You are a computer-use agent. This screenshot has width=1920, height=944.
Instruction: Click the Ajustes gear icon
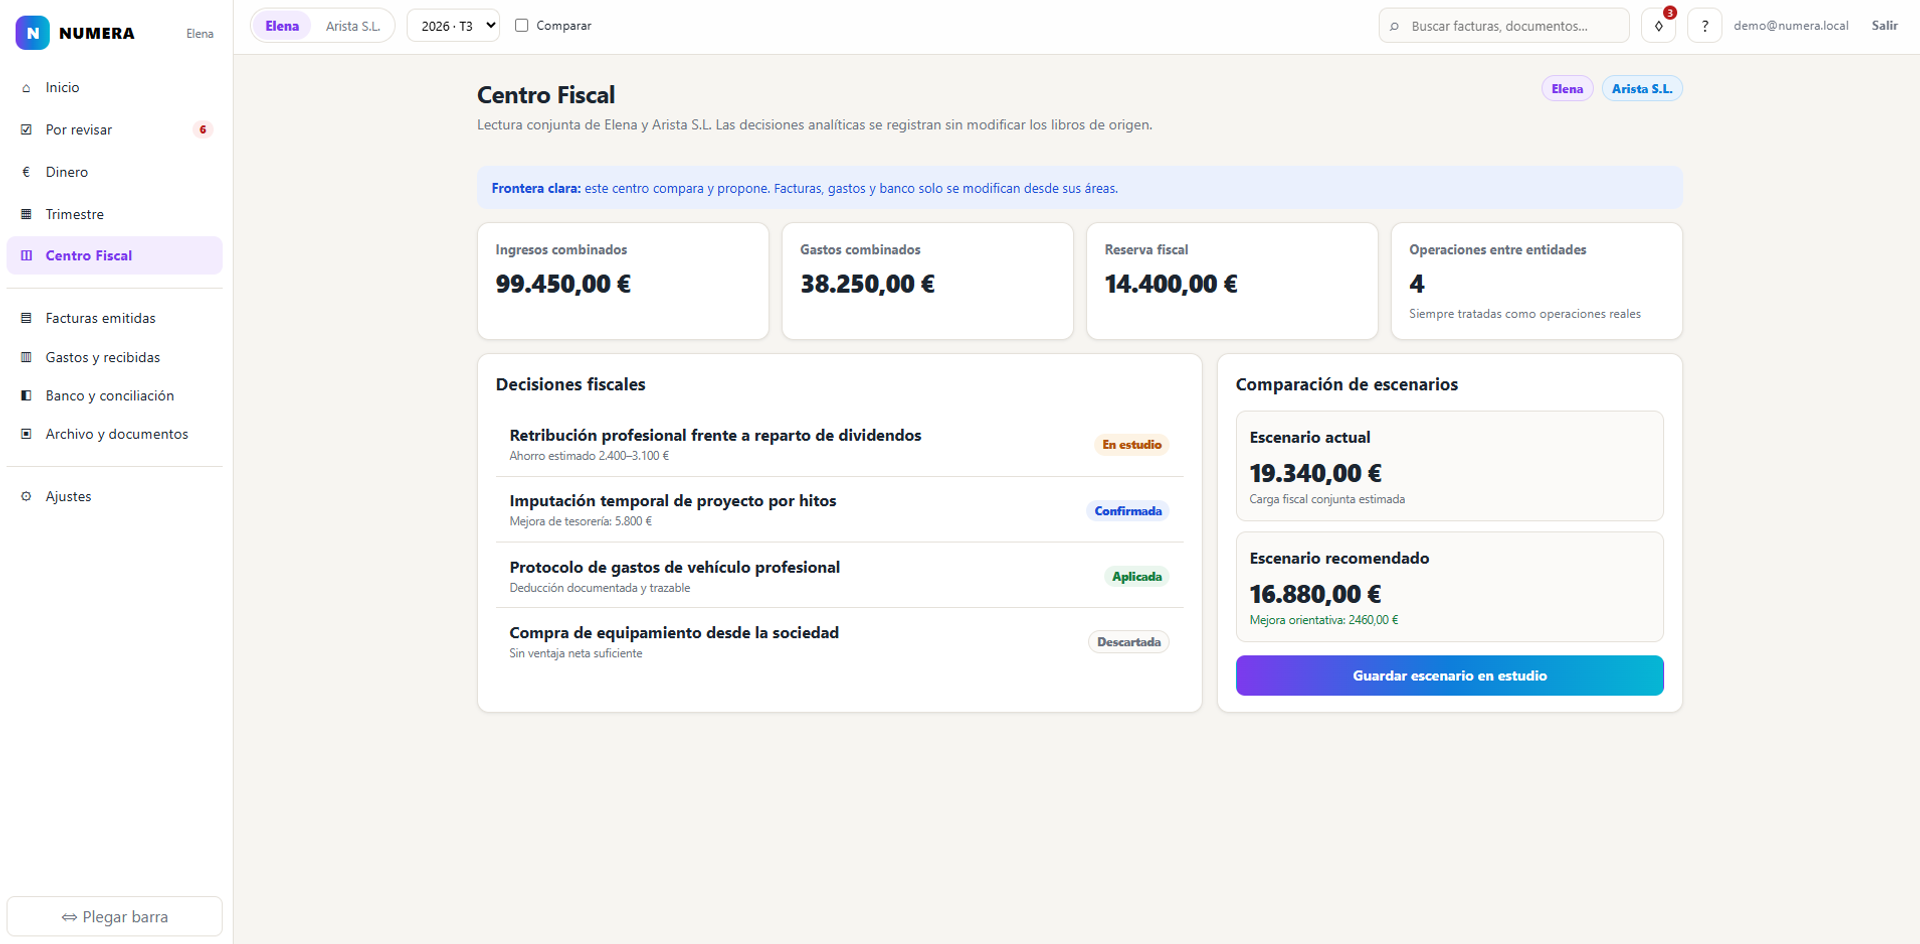click(26, 496)
